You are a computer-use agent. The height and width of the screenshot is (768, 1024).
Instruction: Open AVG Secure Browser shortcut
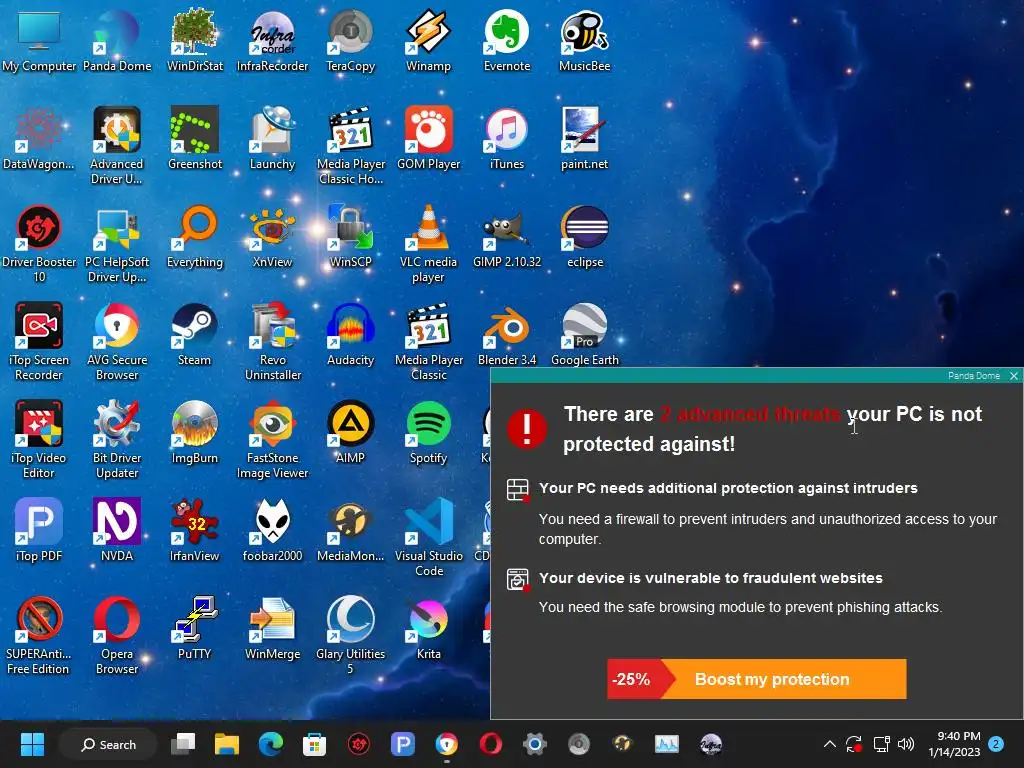pyautogui.click(x=117, y=342)
